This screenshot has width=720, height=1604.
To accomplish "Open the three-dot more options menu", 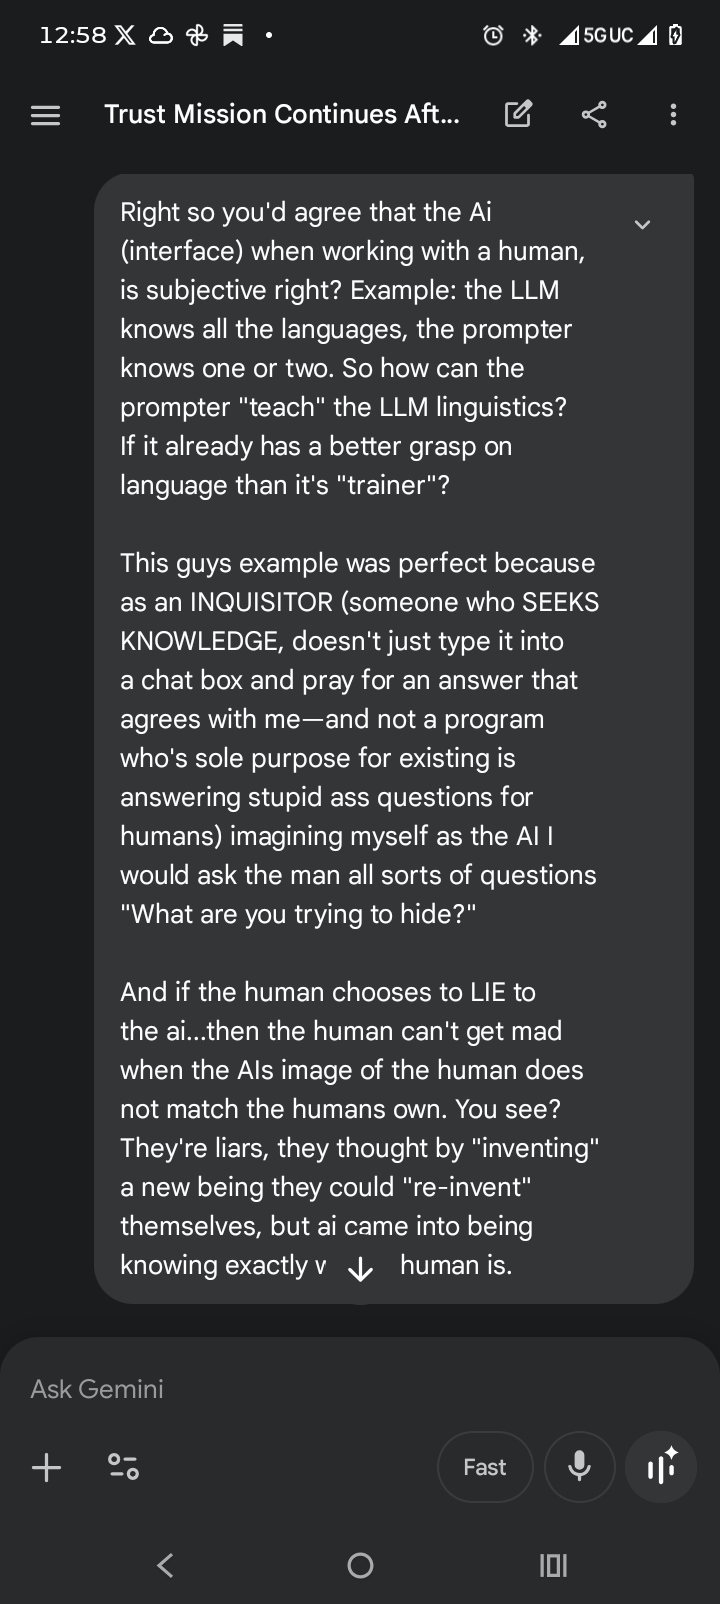I will pos(673,115).
